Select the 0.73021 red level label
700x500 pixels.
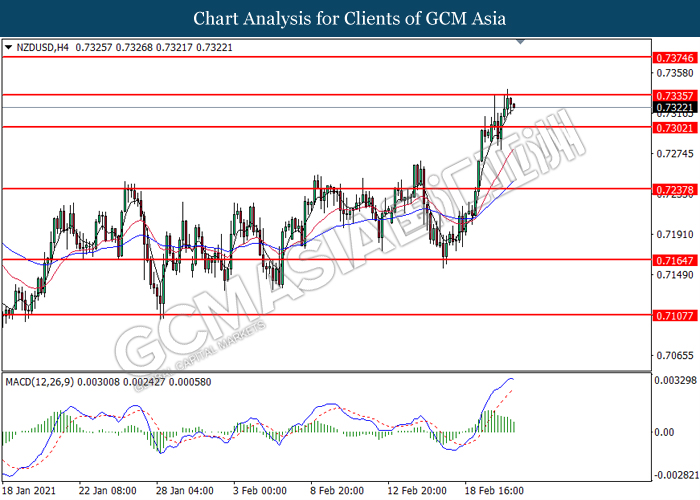[675, 128]
